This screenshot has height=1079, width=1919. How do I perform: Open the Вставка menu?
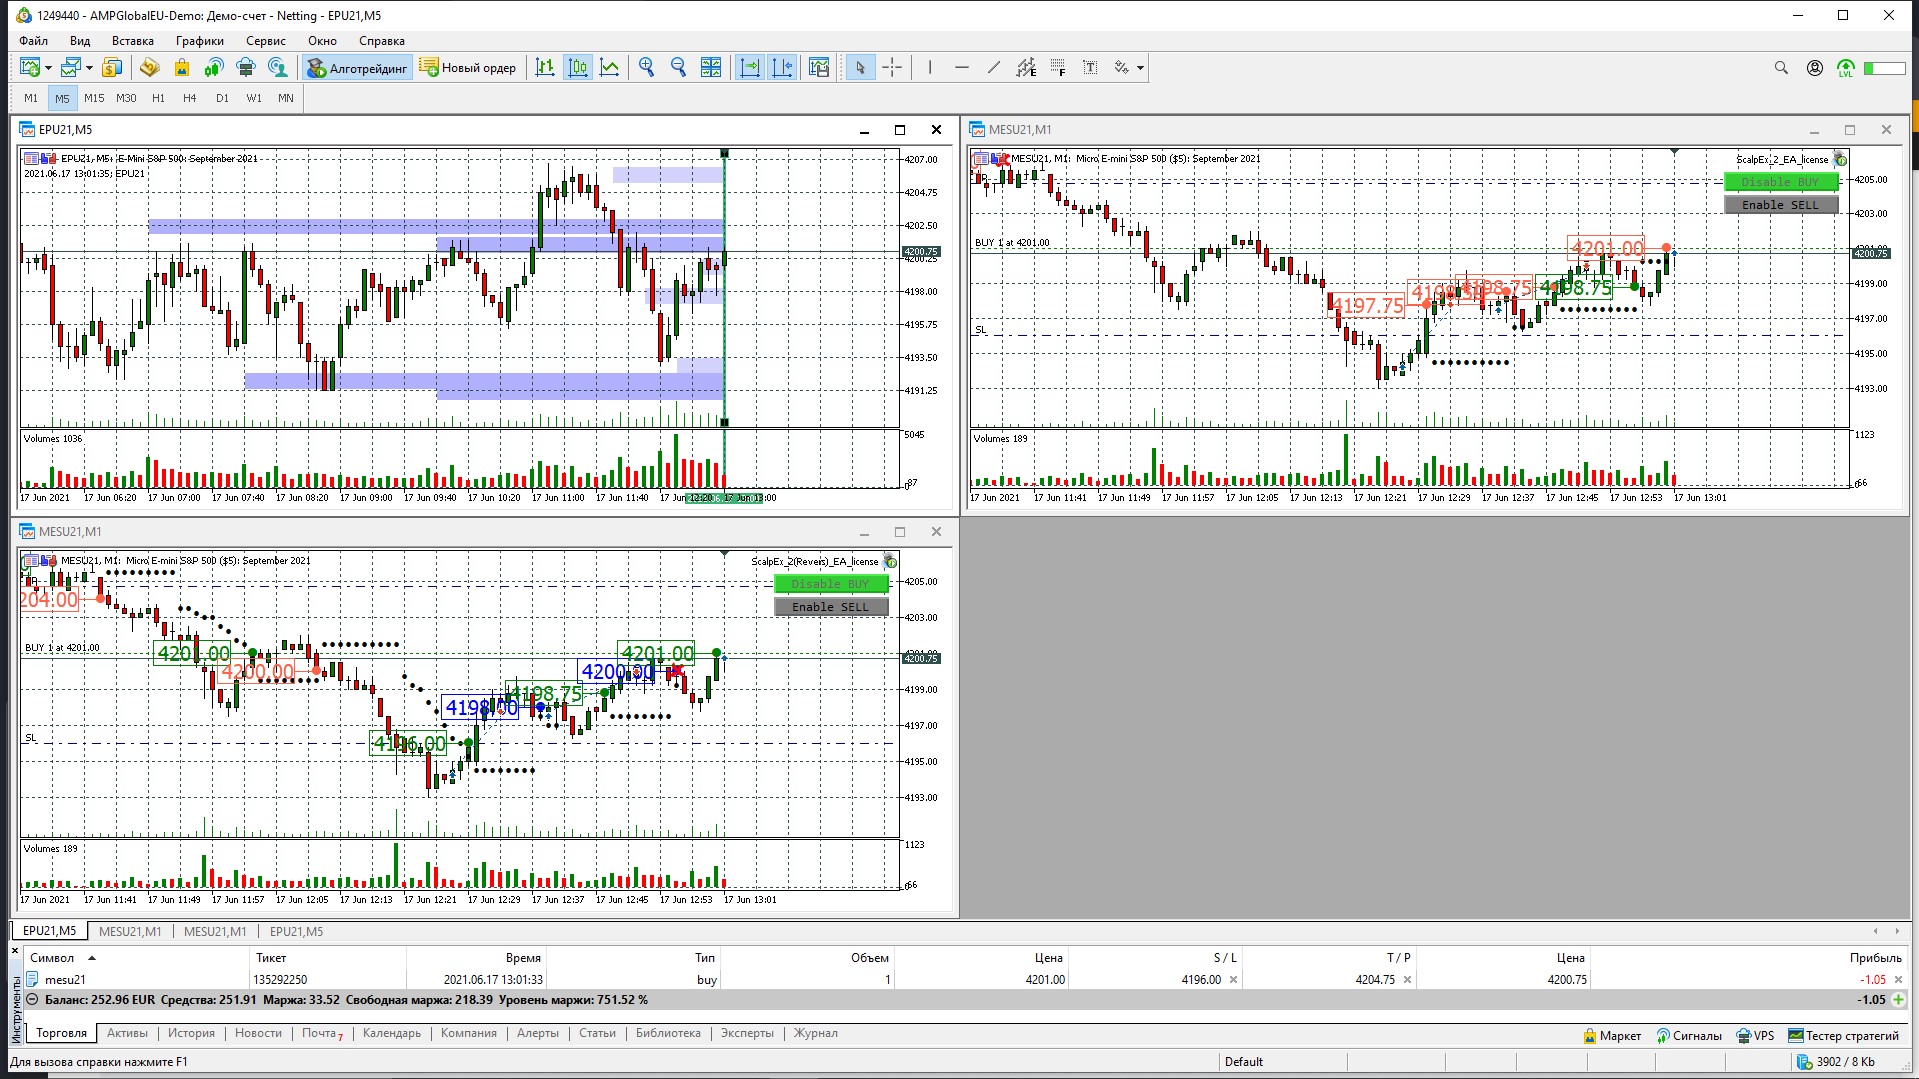(x=133, y=41)
